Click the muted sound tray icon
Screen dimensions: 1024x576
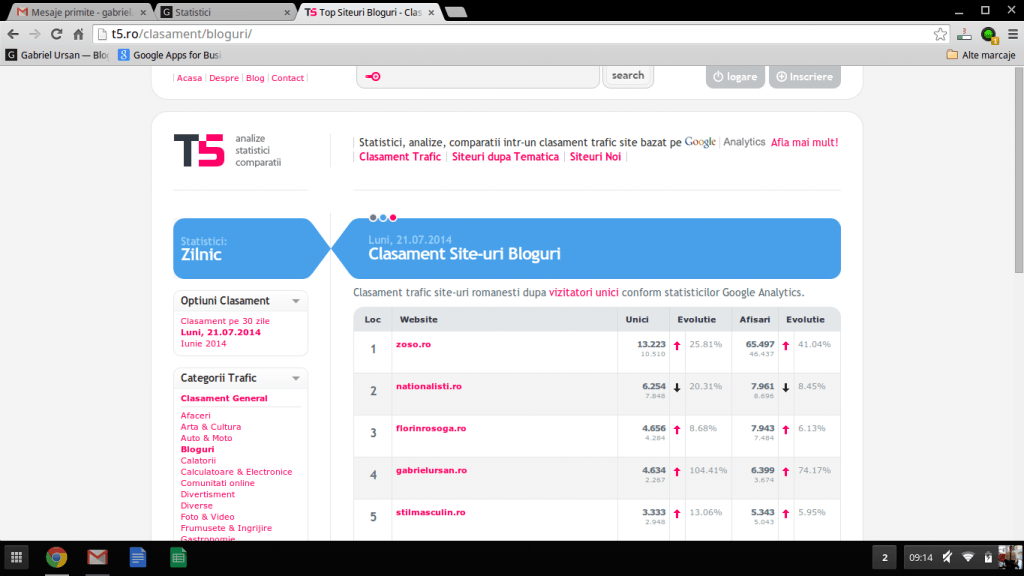(948, 557)
